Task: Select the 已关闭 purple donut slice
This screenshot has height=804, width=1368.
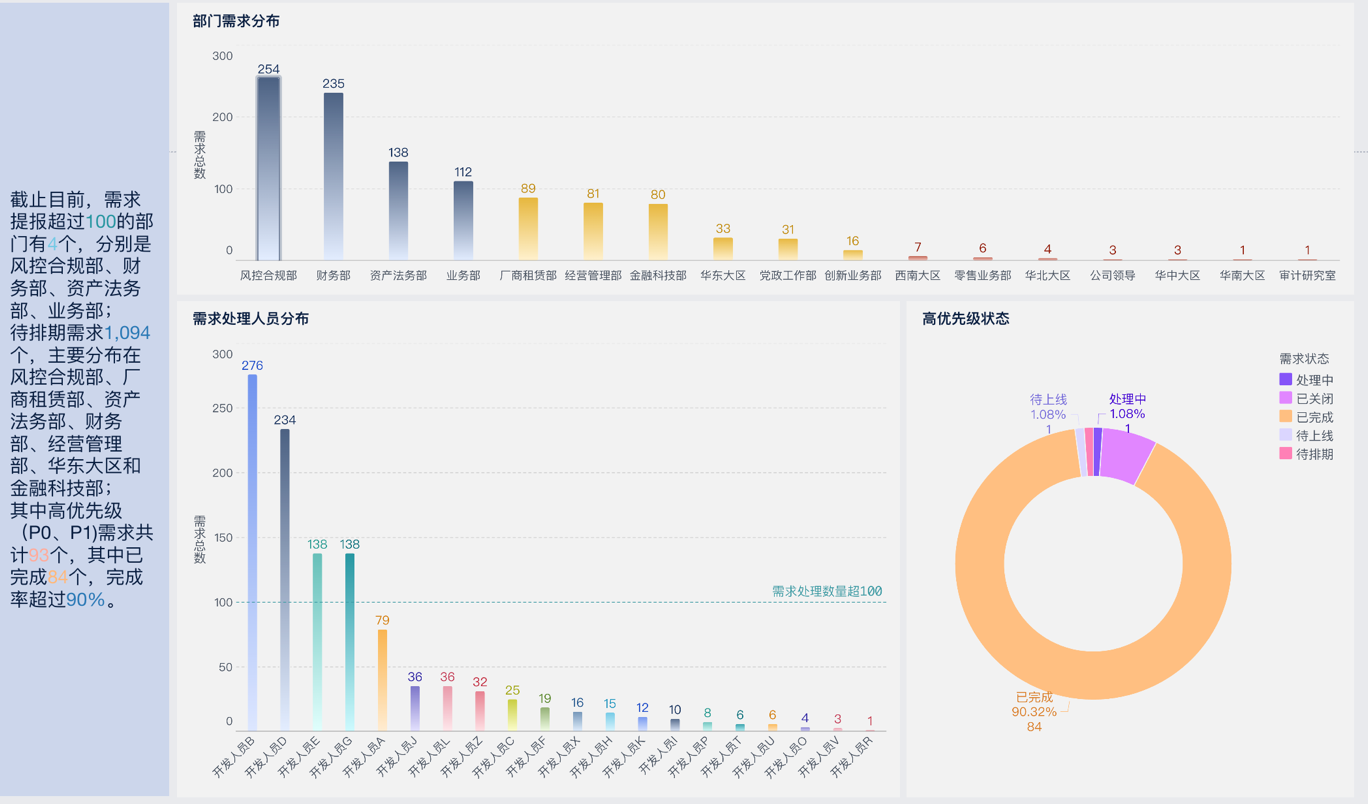Action: click(1126, 455)
